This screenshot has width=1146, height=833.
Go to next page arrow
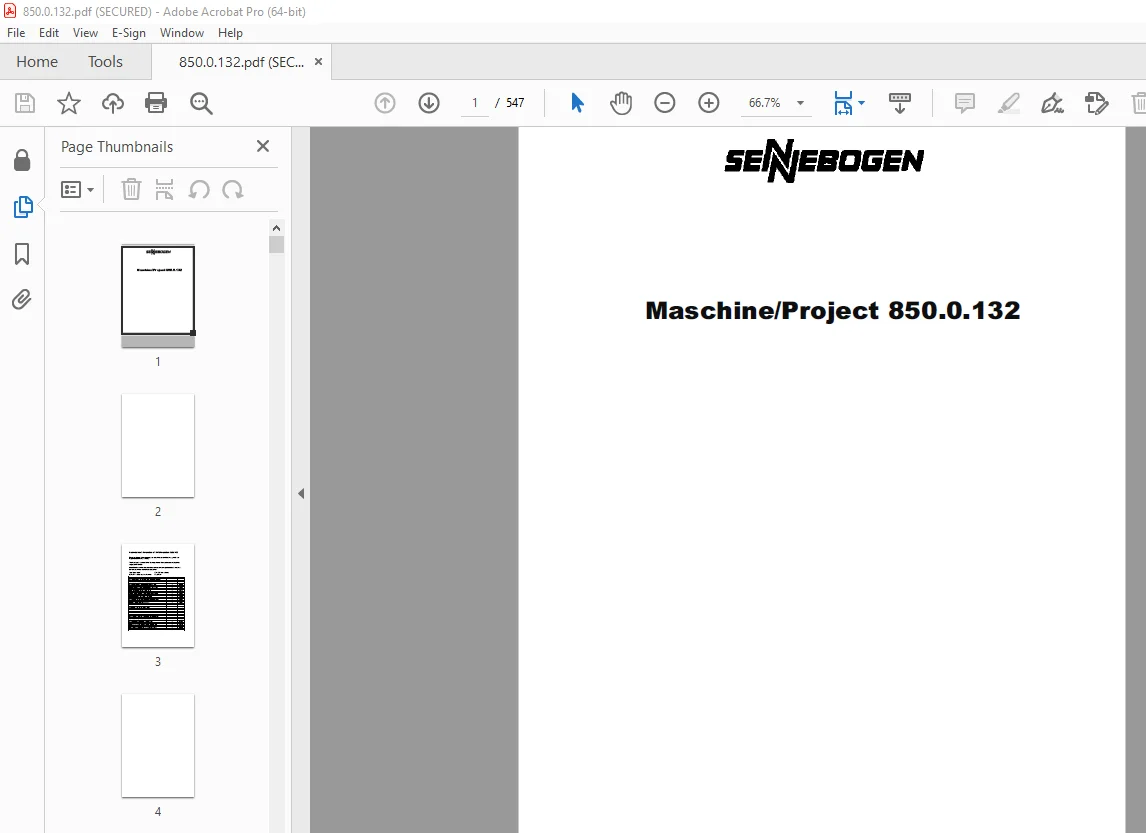click(429, 103)
